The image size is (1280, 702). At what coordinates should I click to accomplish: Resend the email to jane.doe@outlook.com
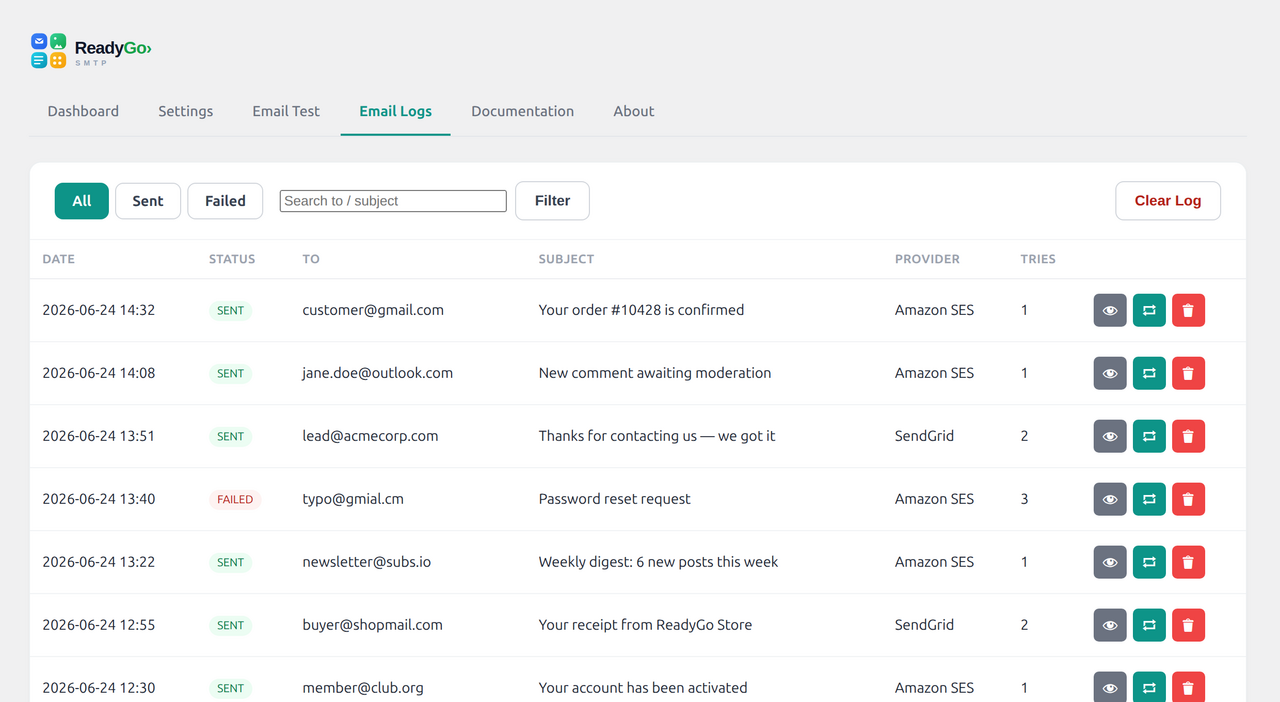[x=1149, y=373]
